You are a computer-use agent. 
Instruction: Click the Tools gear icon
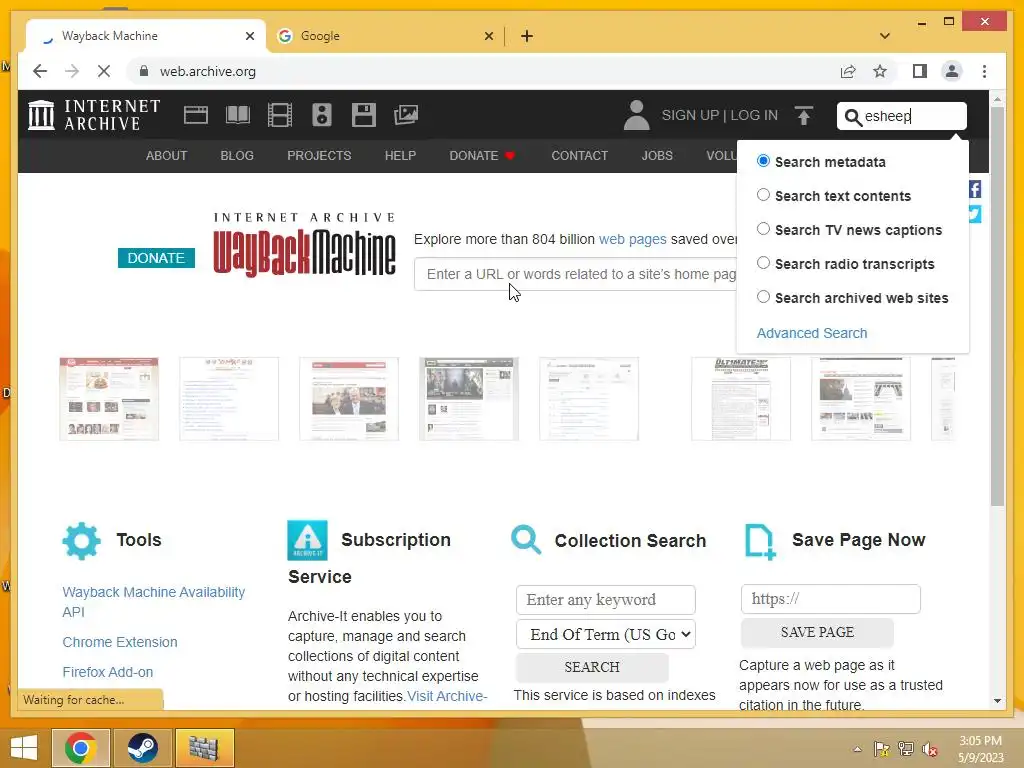point(82,541)
